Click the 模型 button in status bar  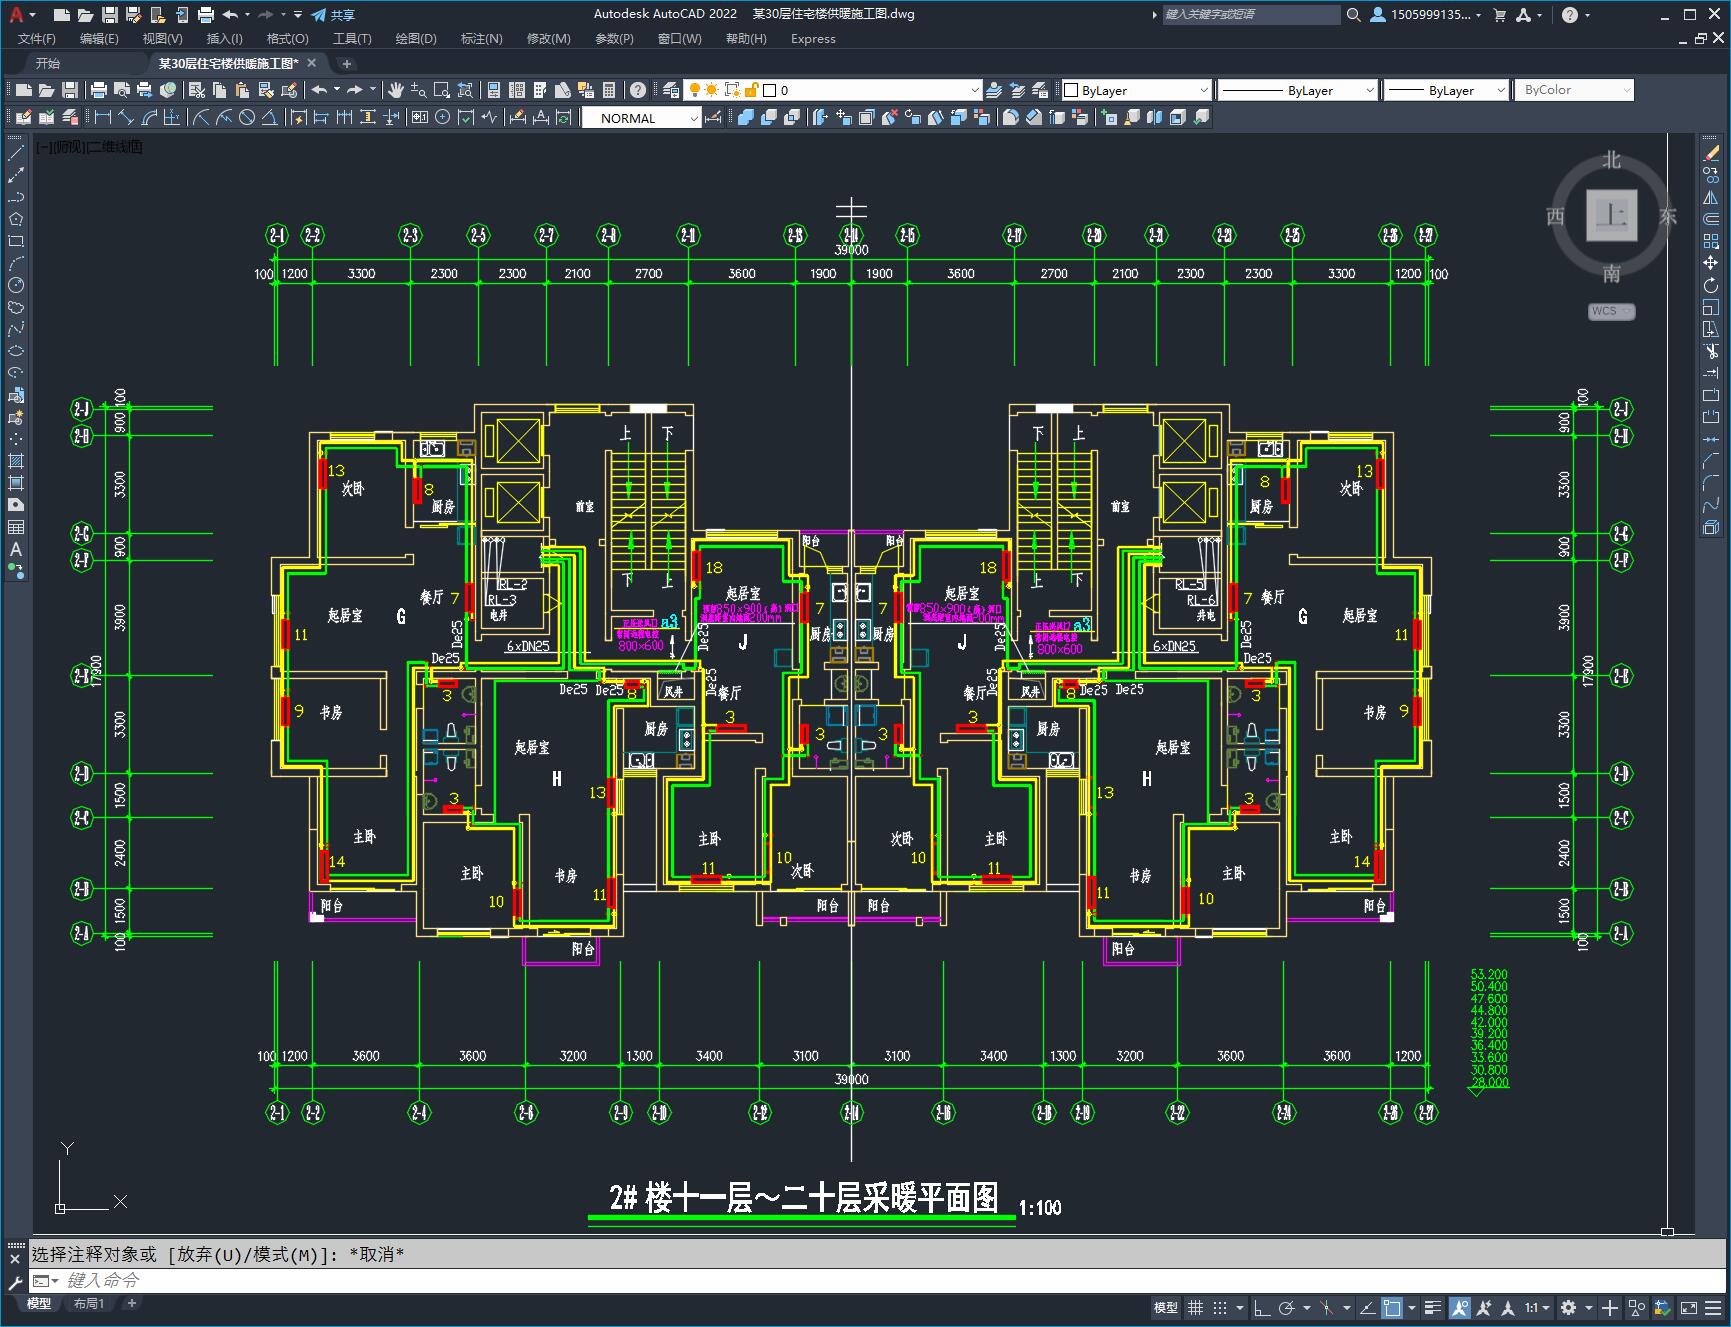(x=1165, y=1307)
